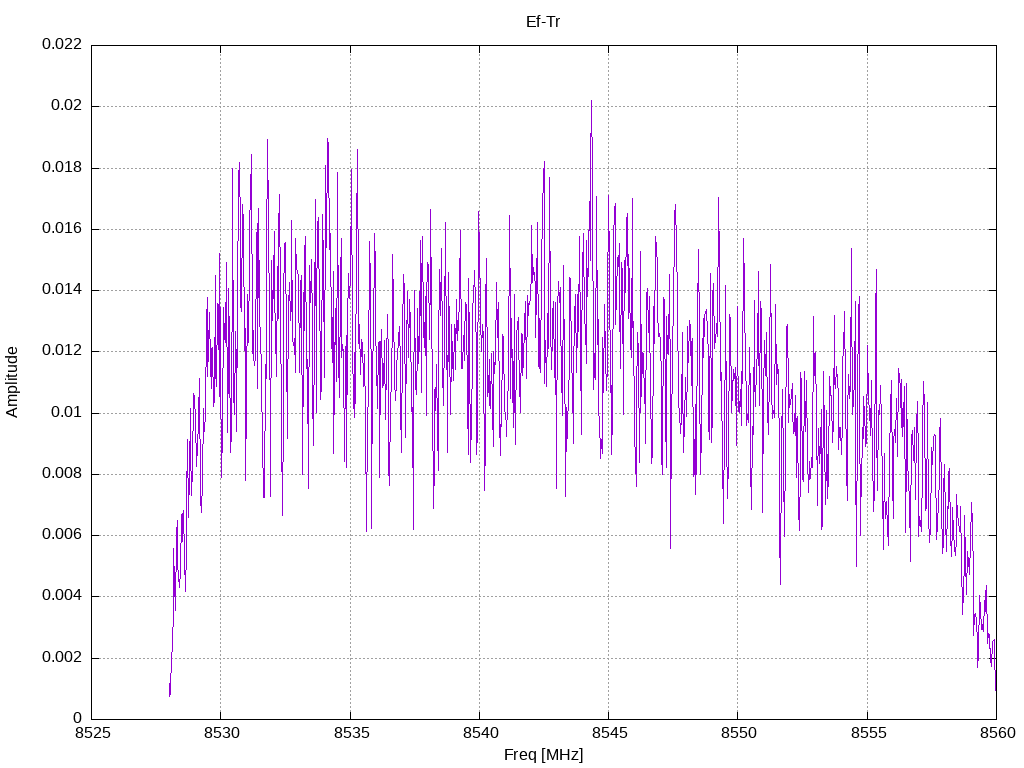Screen dimensions: 1024x768
Task: Click the y-axis tick label 0.02
Action: [x=67, y=106]
